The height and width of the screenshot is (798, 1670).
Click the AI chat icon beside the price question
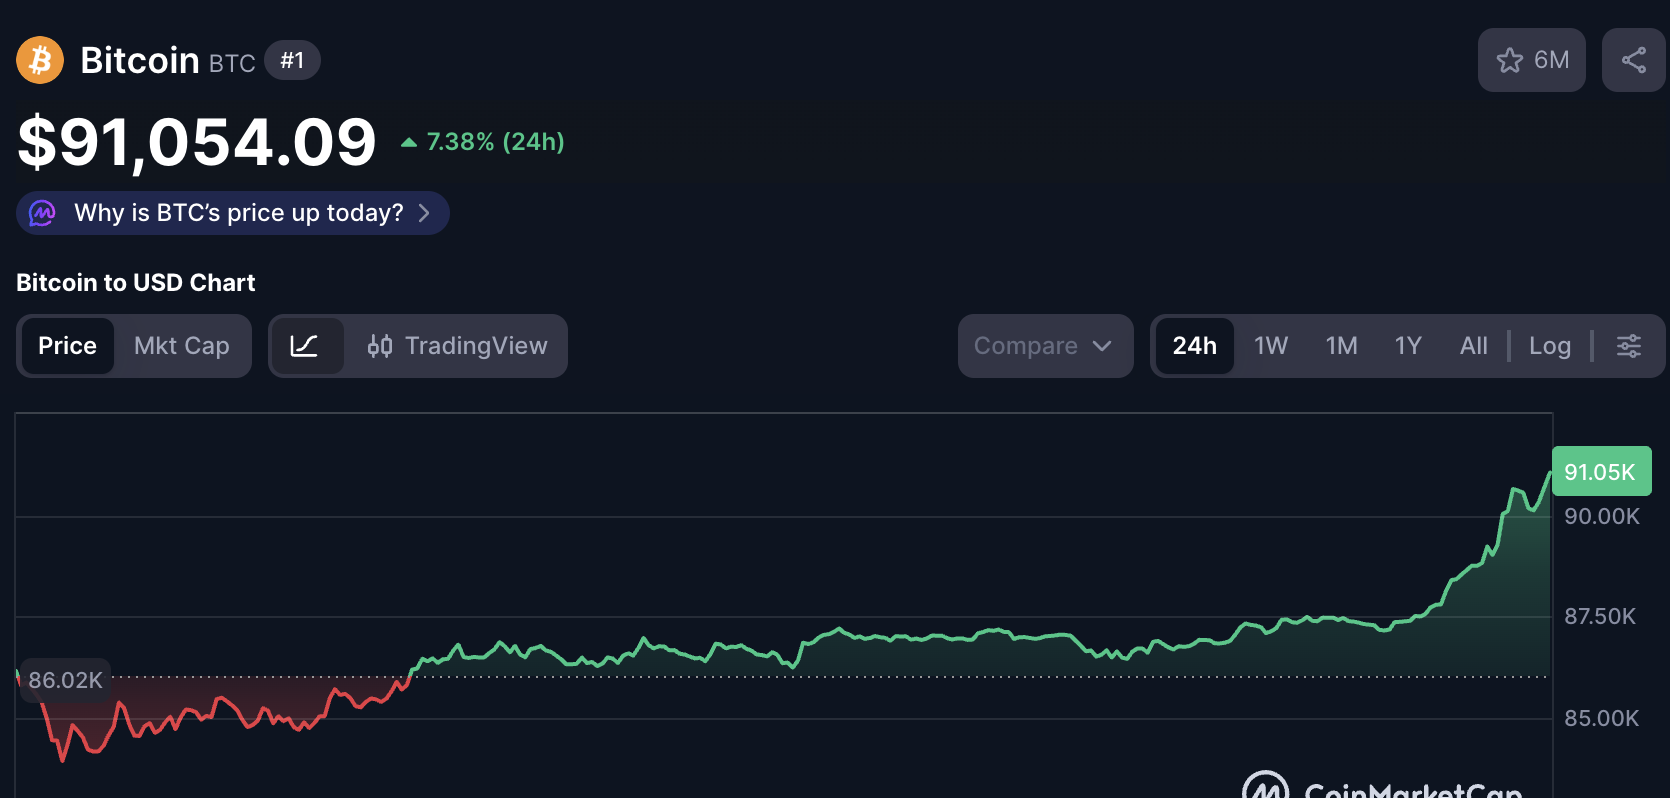[x=42, y=213]
